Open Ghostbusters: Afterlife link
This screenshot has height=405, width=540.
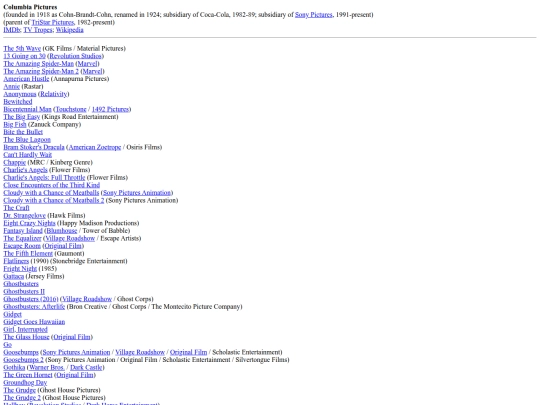tap(34, 306)
